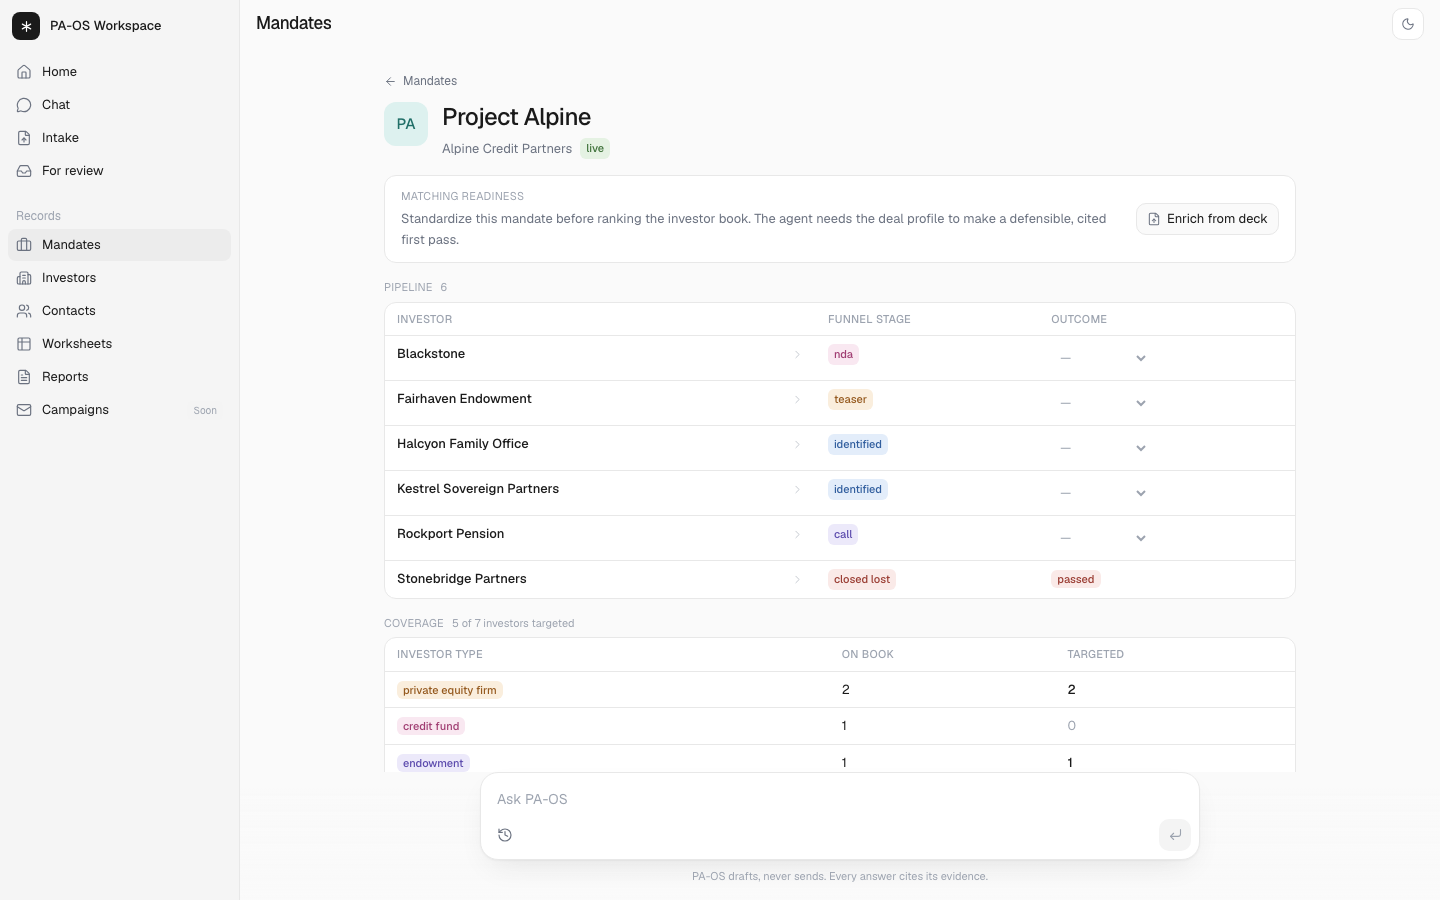Open the Investors records
Viewport: 1440px width, 900px height.
pyautogui.click(x=119, y=278)
